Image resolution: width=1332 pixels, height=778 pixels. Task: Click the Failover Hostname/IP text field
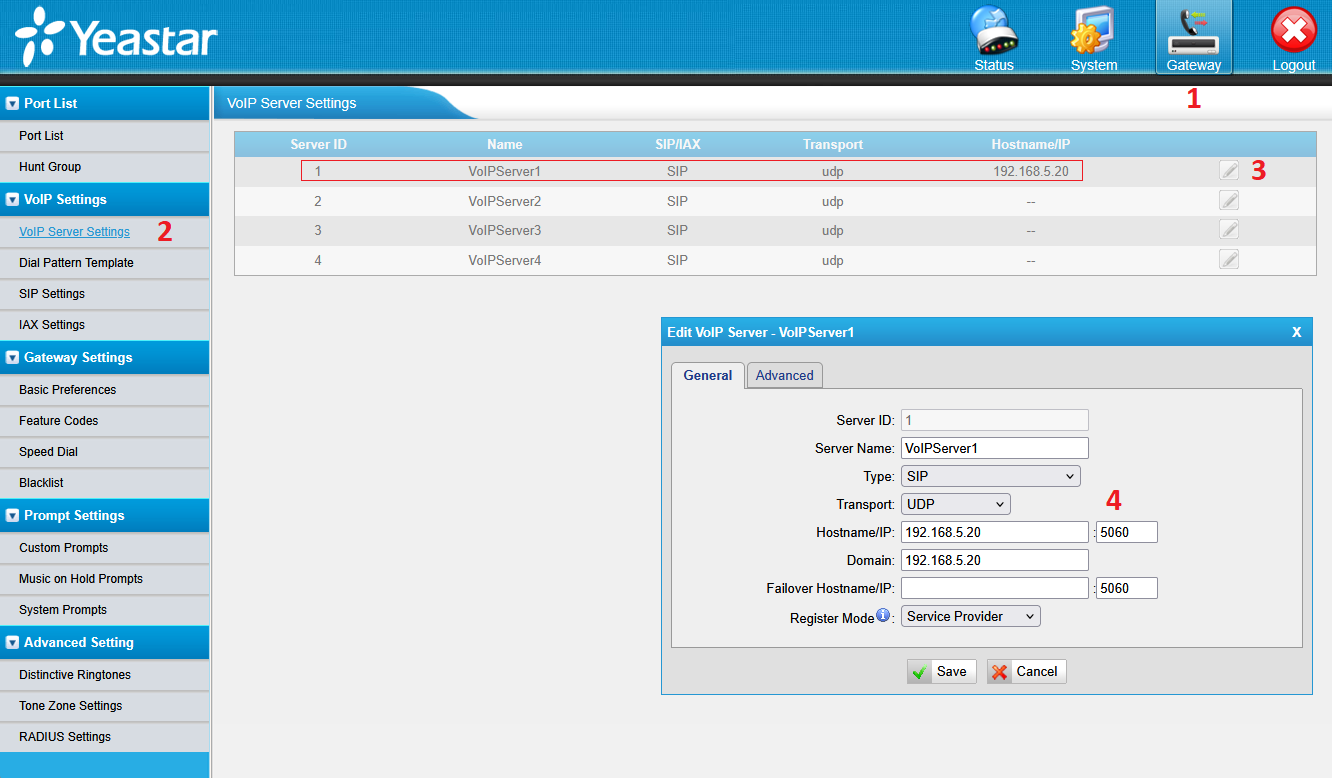(994, 588)
